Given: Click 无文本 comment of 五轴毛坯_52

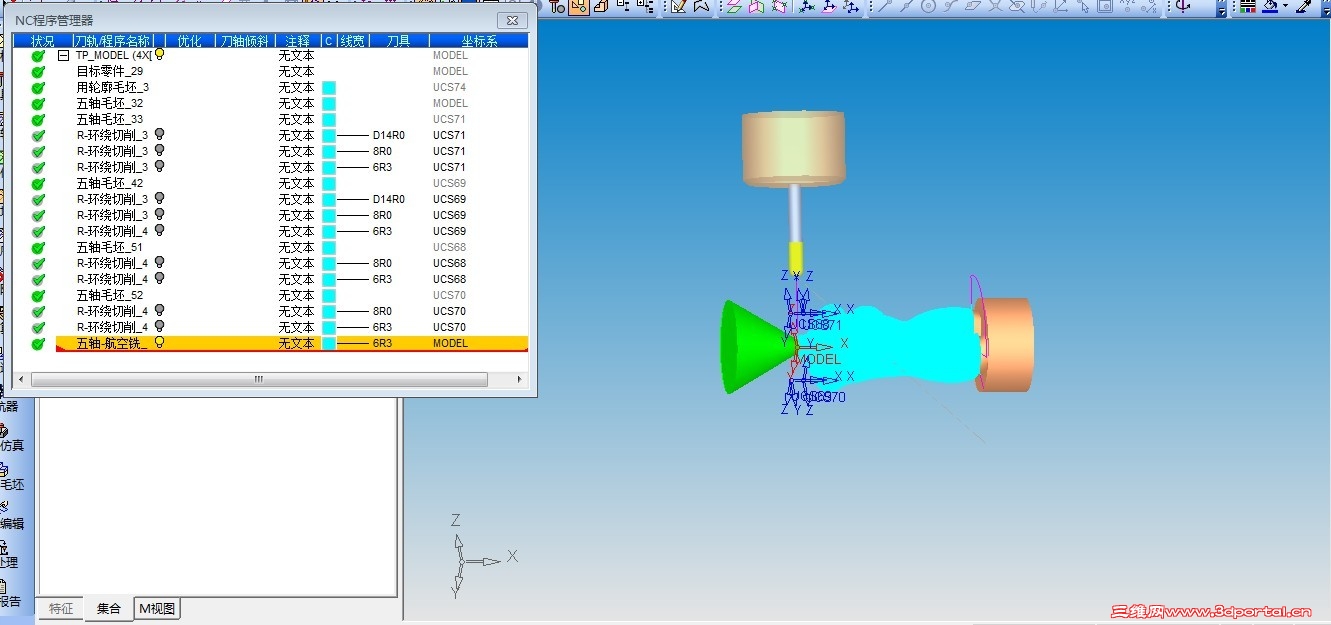Looking at the screenshot, I should click(296, 296).
